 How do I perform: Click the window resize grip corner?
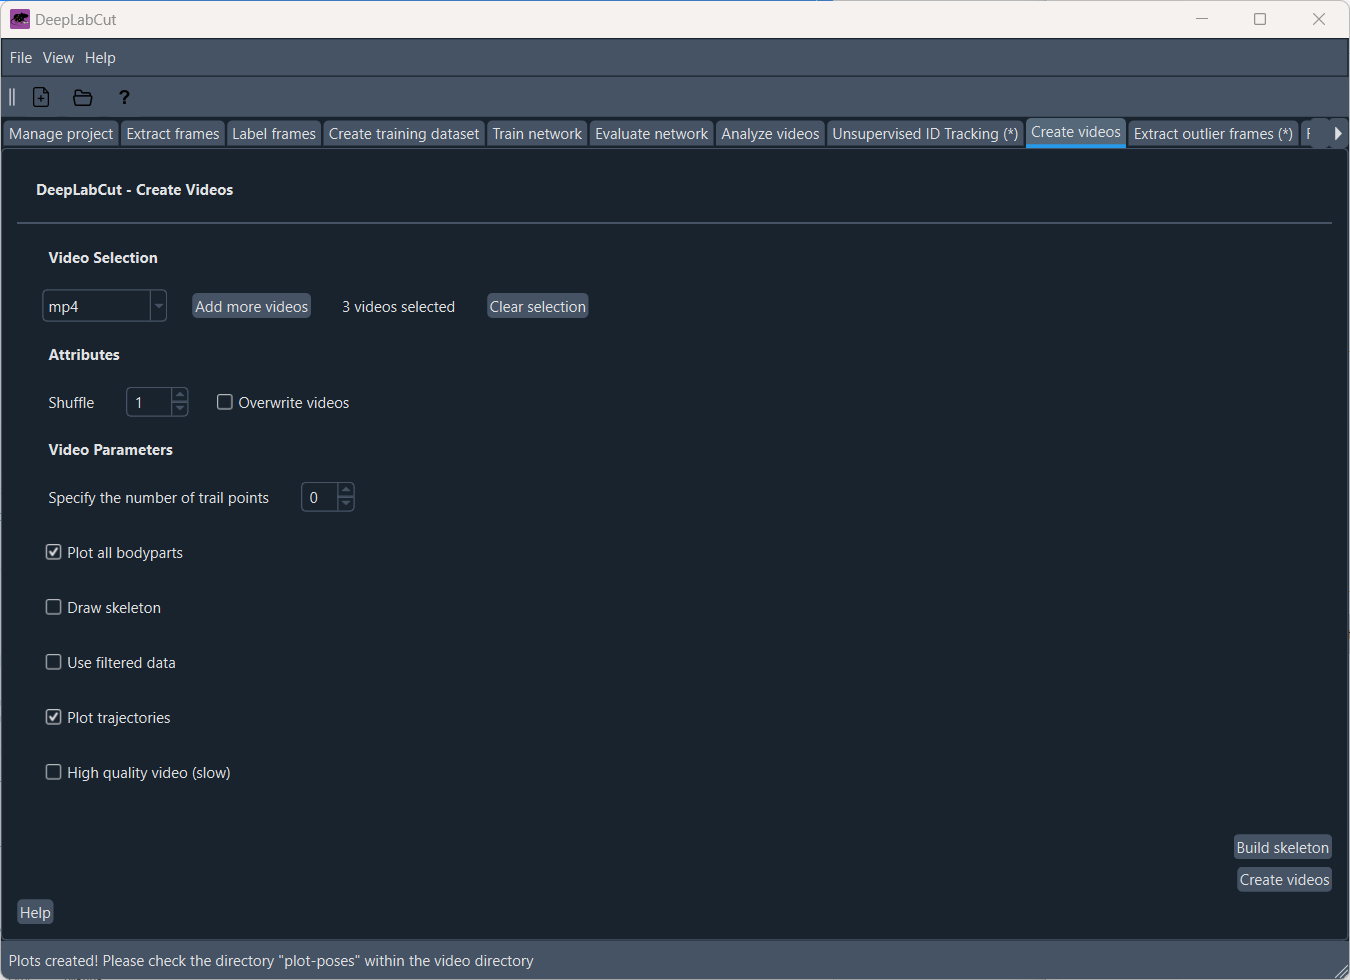[1341, 971]
